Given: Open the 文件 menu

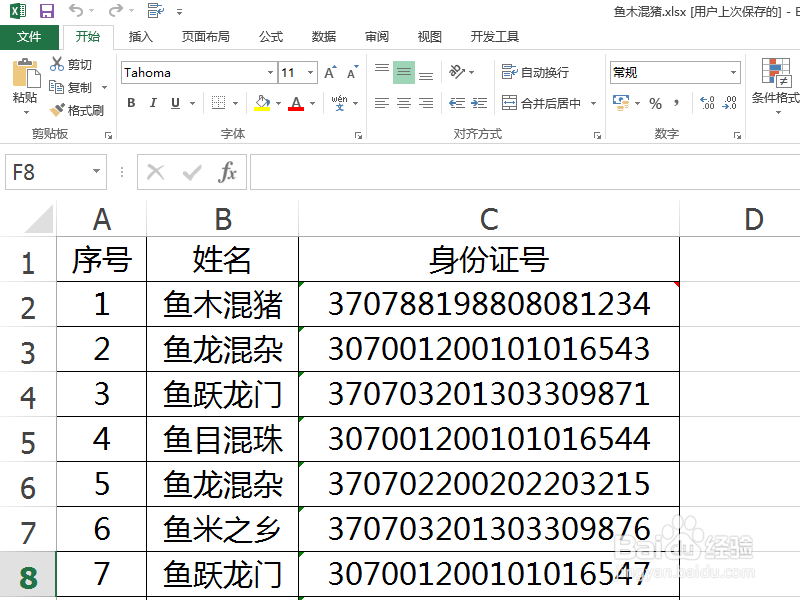Looking at the screenshot, I should point(30,36).
